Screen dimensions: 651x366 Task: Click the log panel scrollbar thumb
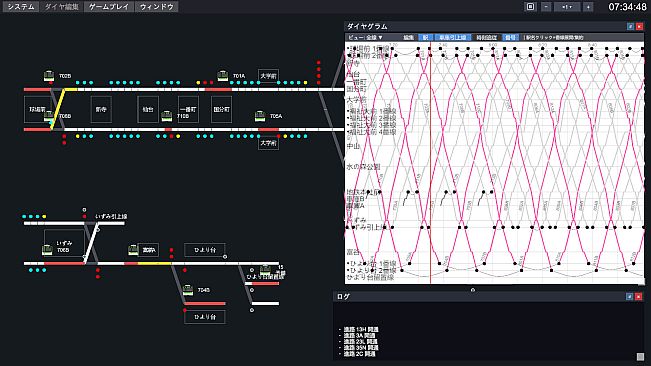(x=640, y=356)
